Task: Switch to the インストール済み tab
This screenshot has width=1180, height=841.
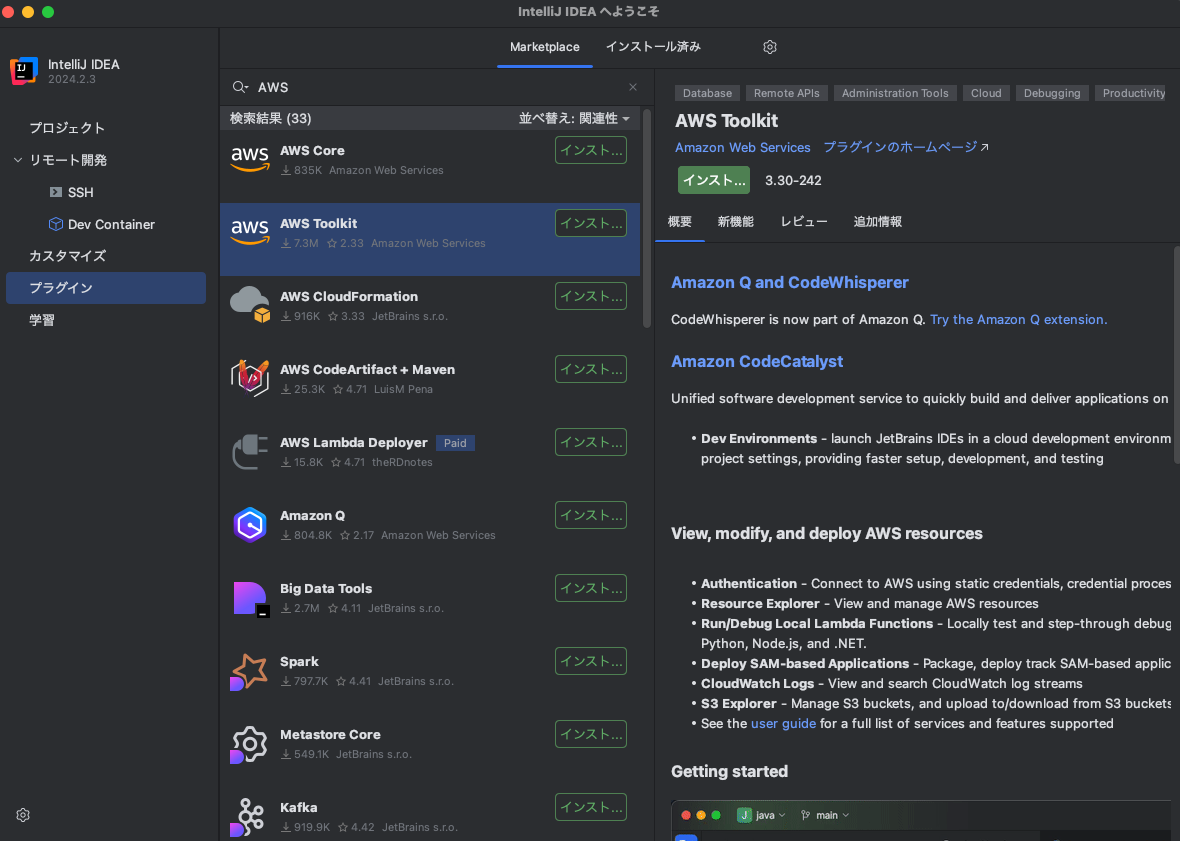Action: point(652,47)
